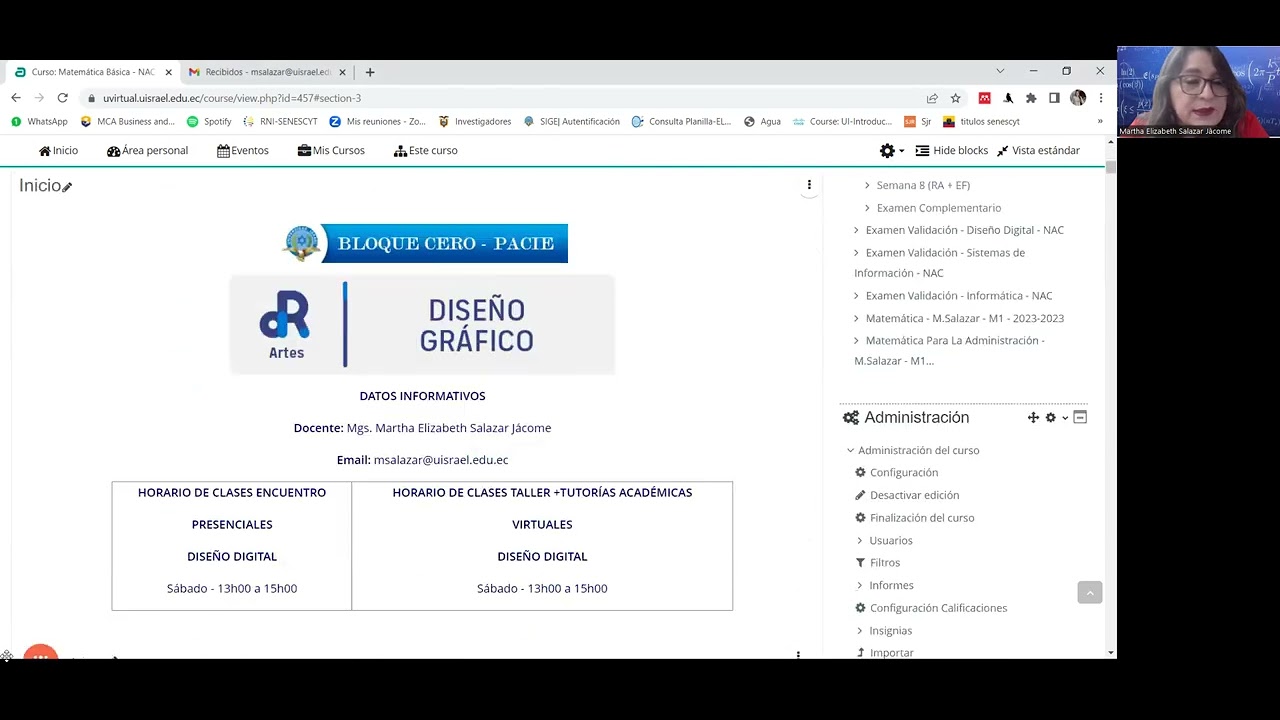This screenshot has height=720, width=1280.
Task: Click the Inicio menu item
Action: pos(58,150)
